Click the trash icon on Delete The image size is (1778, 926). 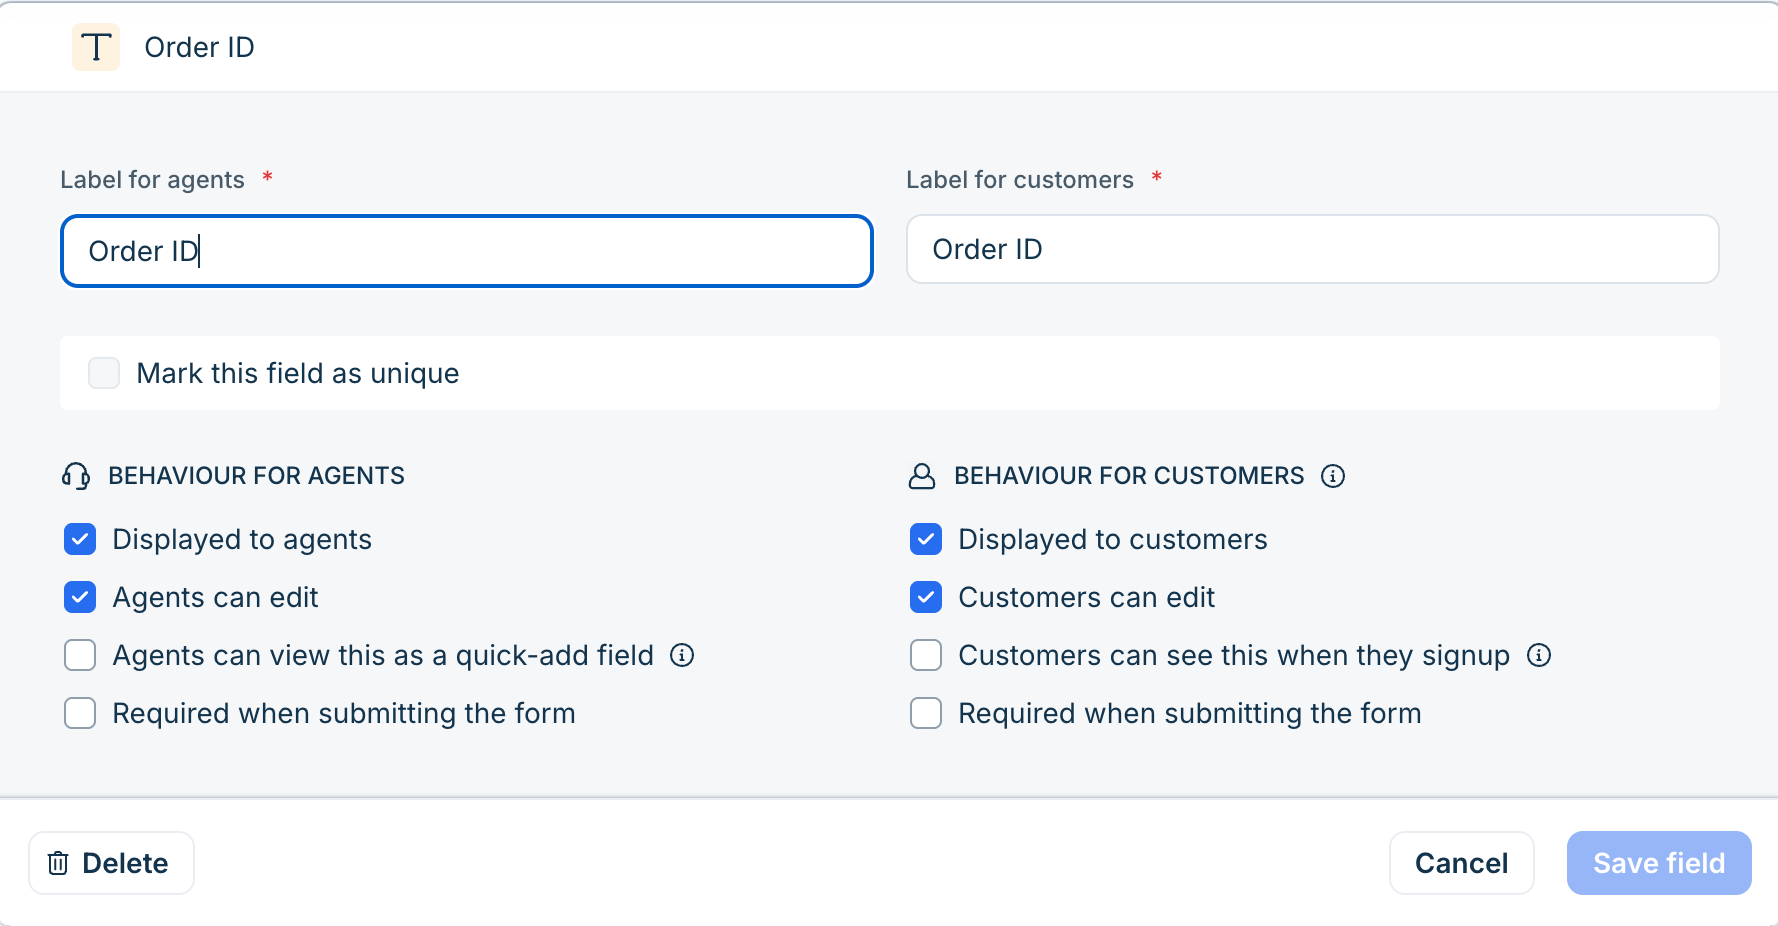pos(58,863)
